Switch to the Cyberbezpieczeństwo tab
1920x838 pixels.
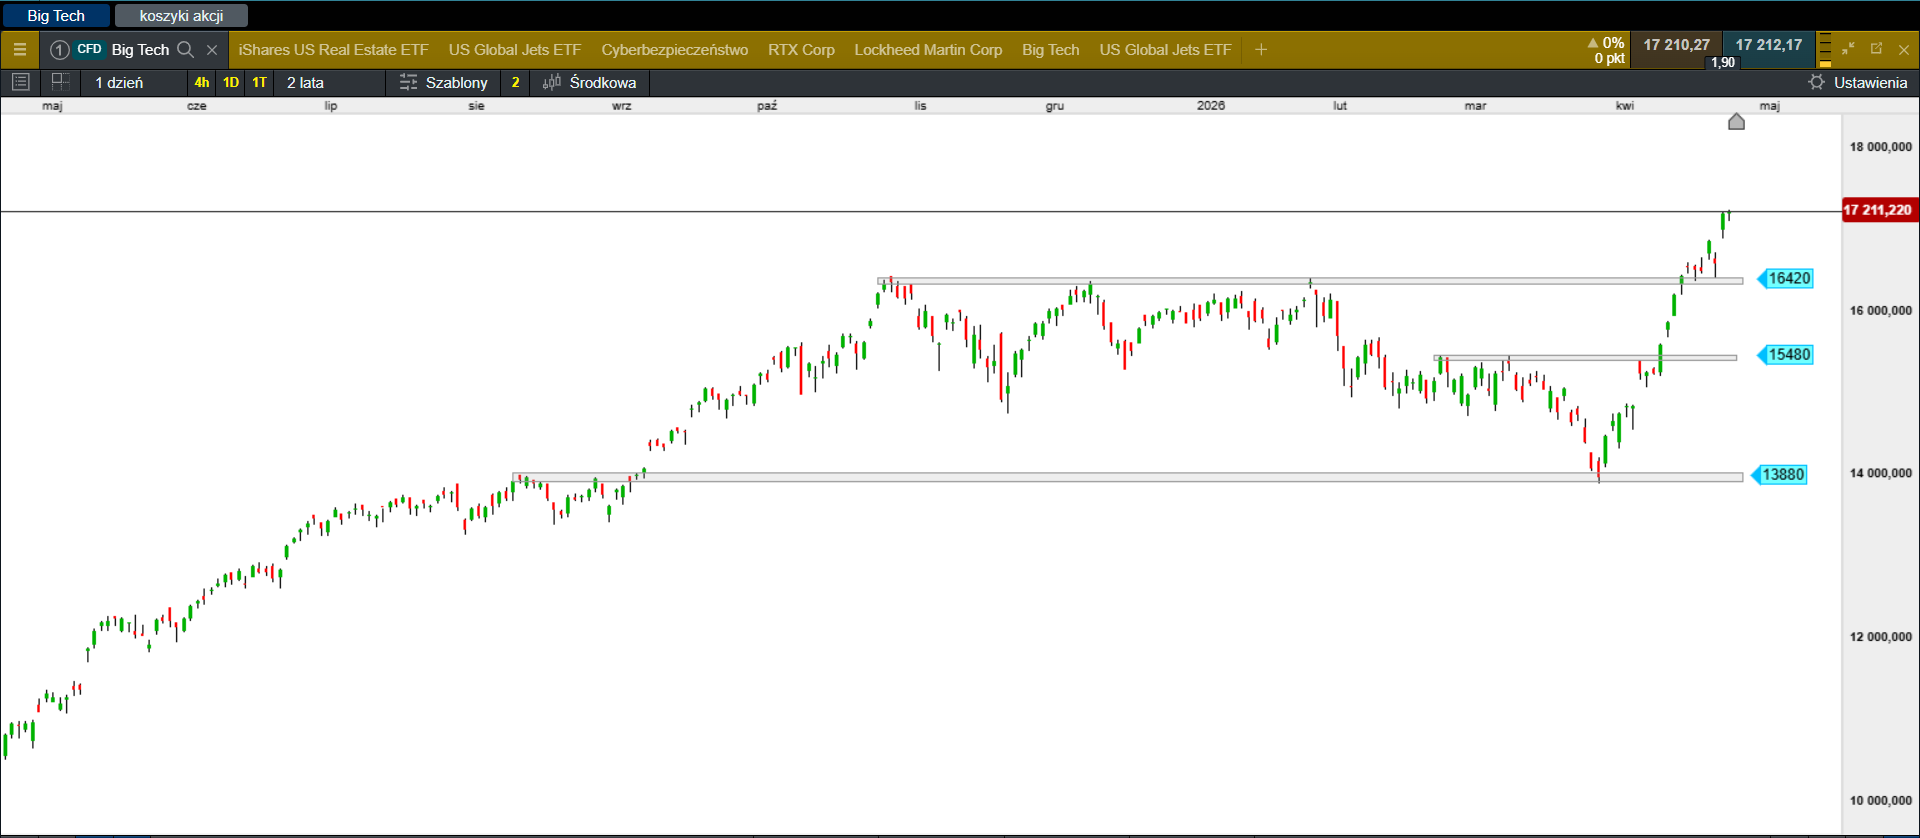click(x=674, y=49)
